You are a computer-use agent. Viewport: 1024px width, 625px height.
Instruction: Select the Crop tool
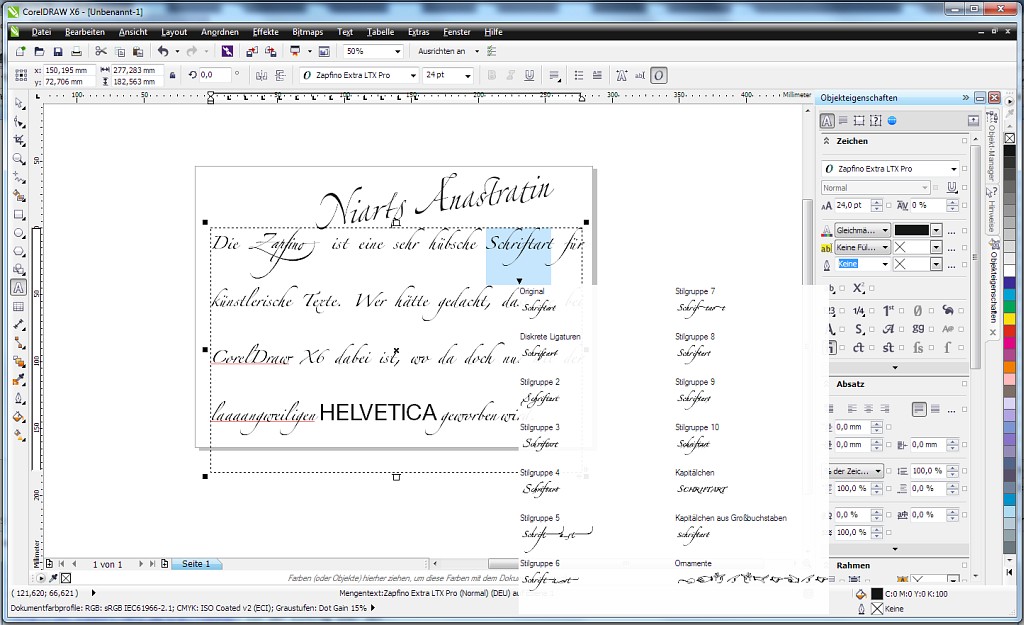point(19,140)
